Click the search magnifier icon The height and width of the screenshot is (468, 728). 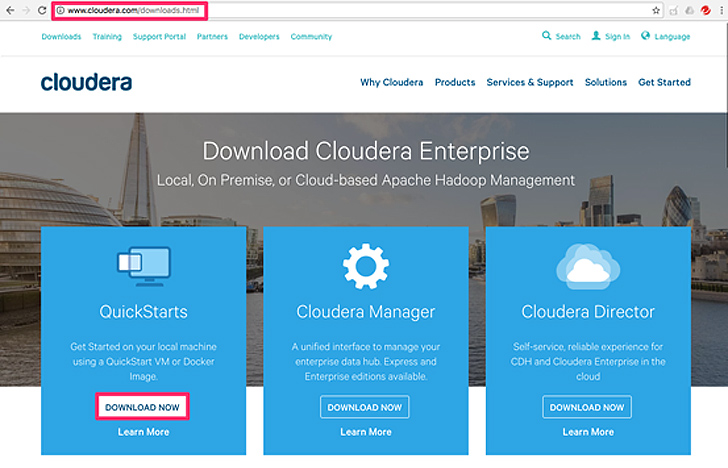546,35
